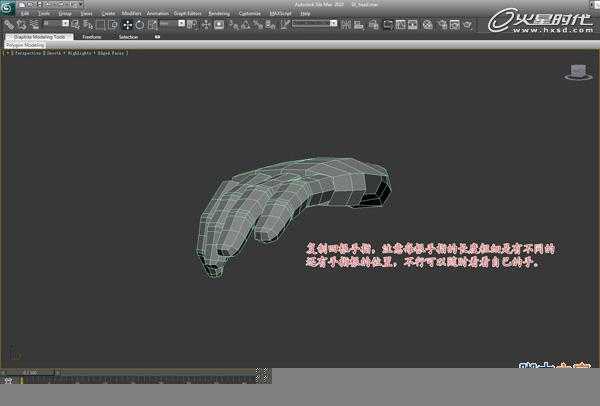Open the 3ds Max application menu logo
This screenshot has width=600, height=406.
pyautogui.click(x=7, y=8)
